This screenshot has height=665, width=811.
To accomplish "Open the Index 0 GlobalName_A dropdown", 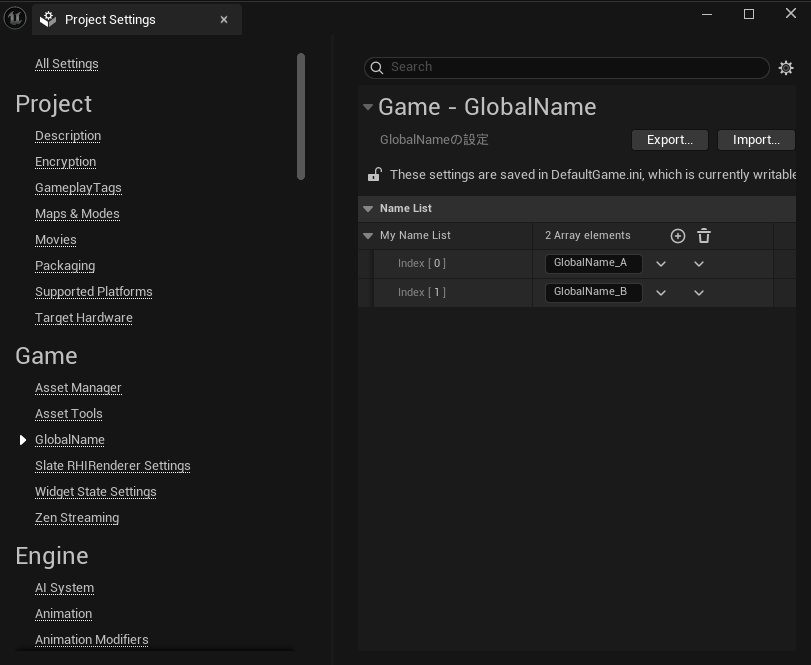I will (661, 264).
